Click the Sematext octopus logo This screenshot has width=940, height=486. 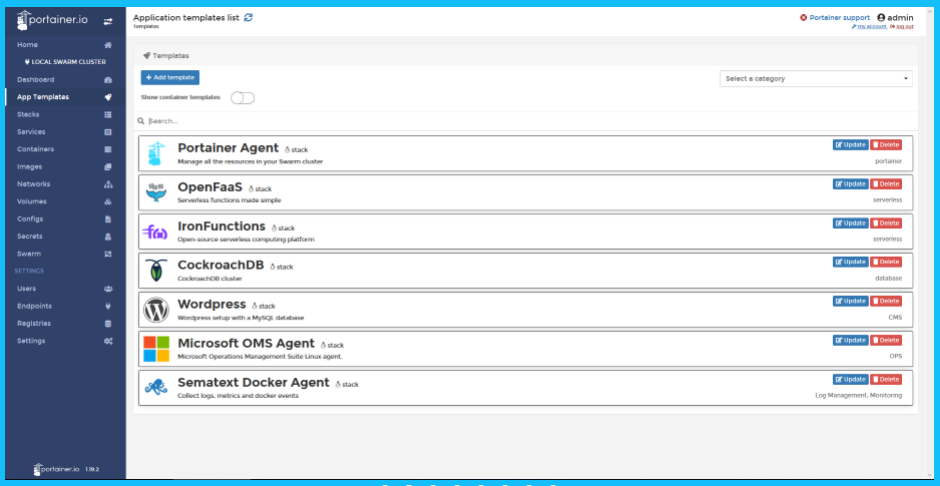[x=156, y=388]
